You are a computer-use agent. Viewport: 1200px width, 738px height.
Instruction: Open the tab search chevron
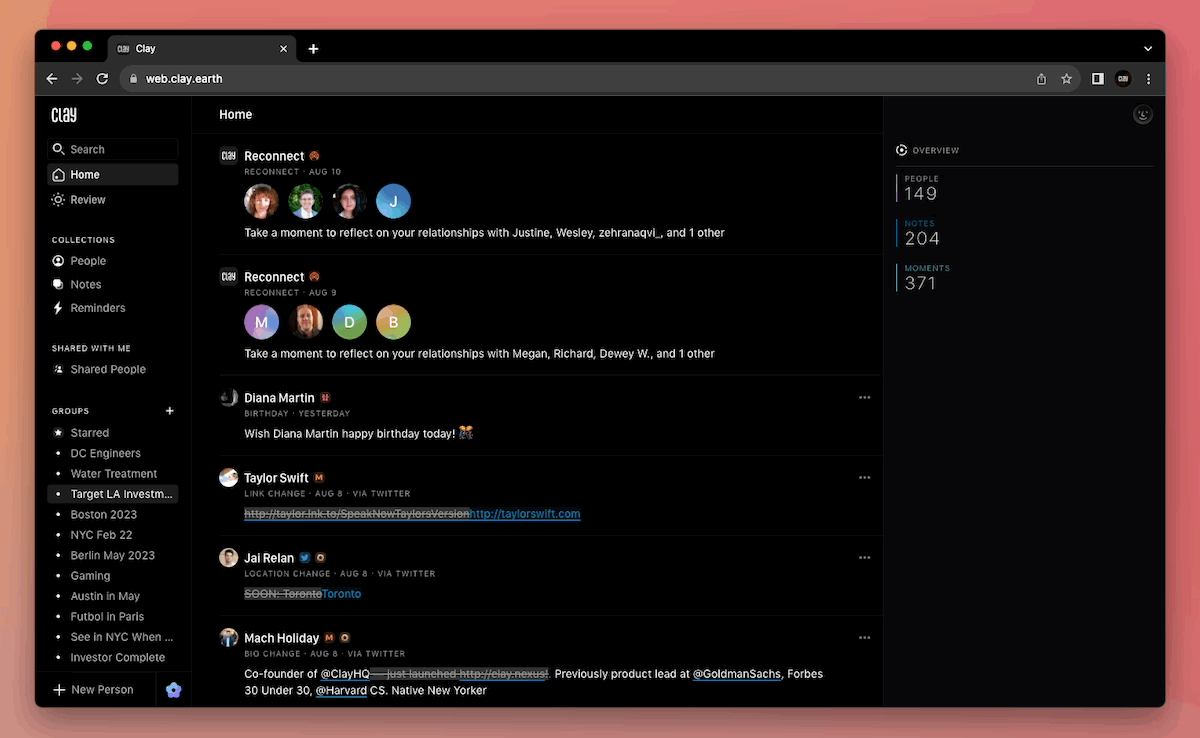pyautogui.click(x=1148, y=48)
